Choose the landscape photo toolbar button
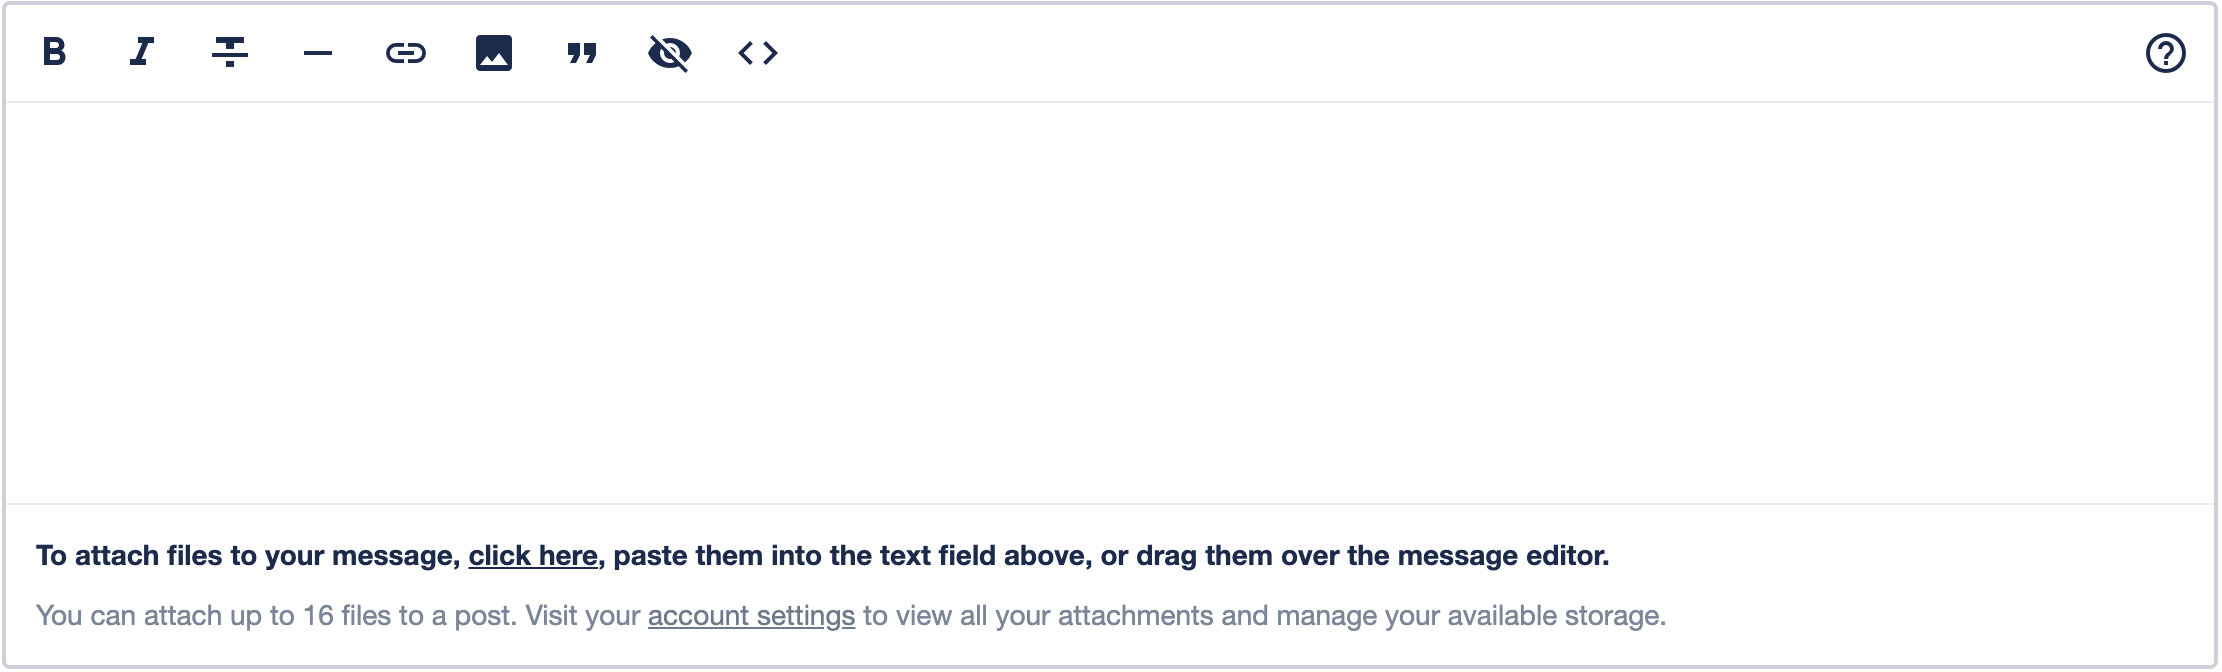This screenshot has height=672, width=2222. 494,53
